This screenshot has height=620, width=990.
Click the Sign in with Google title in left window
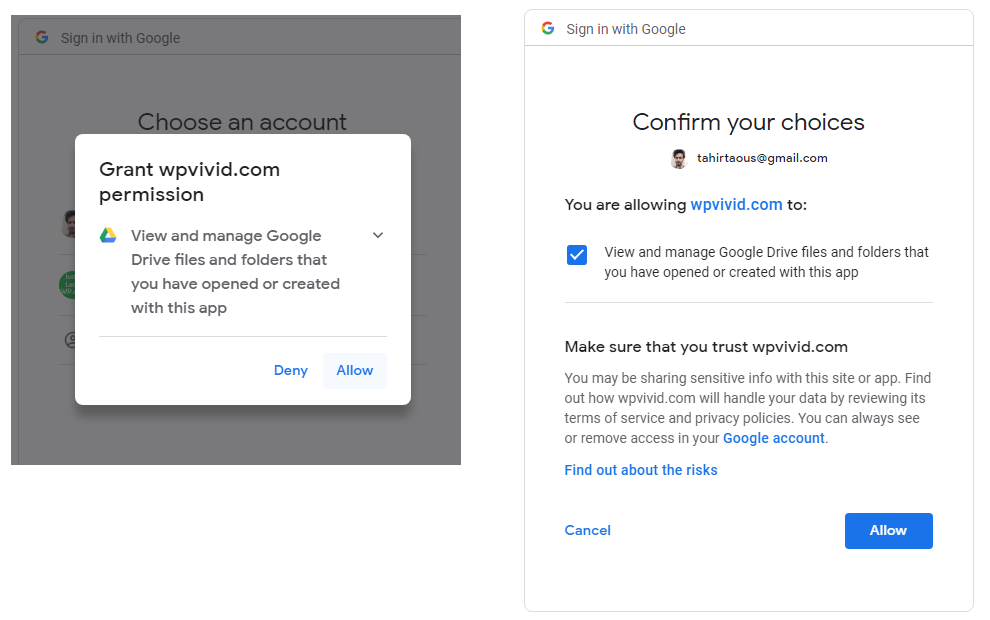point(120,38)
